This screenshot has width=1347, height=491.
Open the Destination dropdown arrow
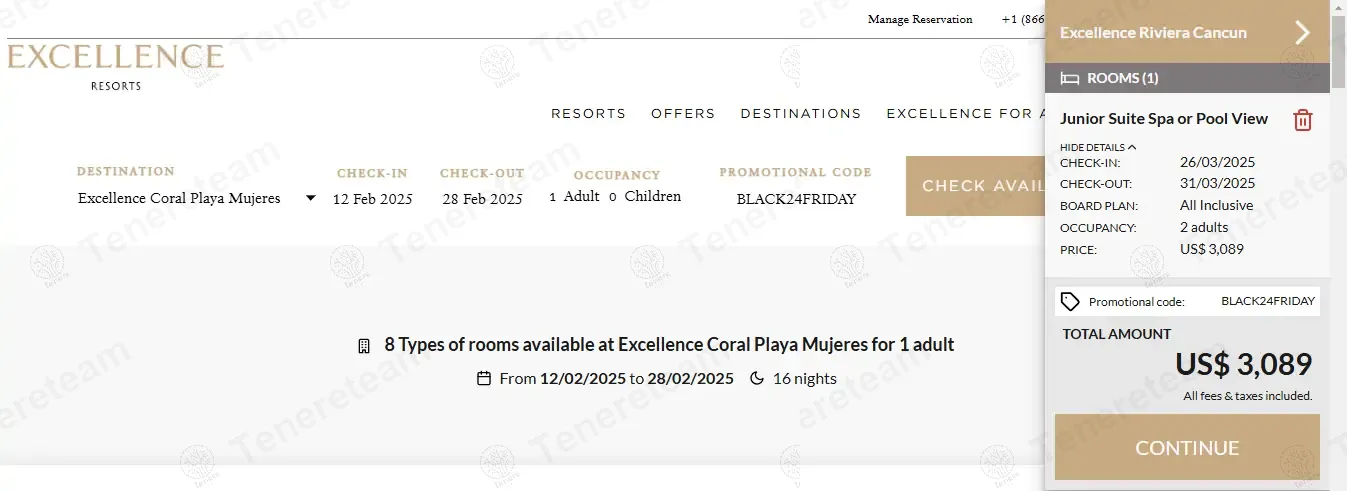point(310,198)
